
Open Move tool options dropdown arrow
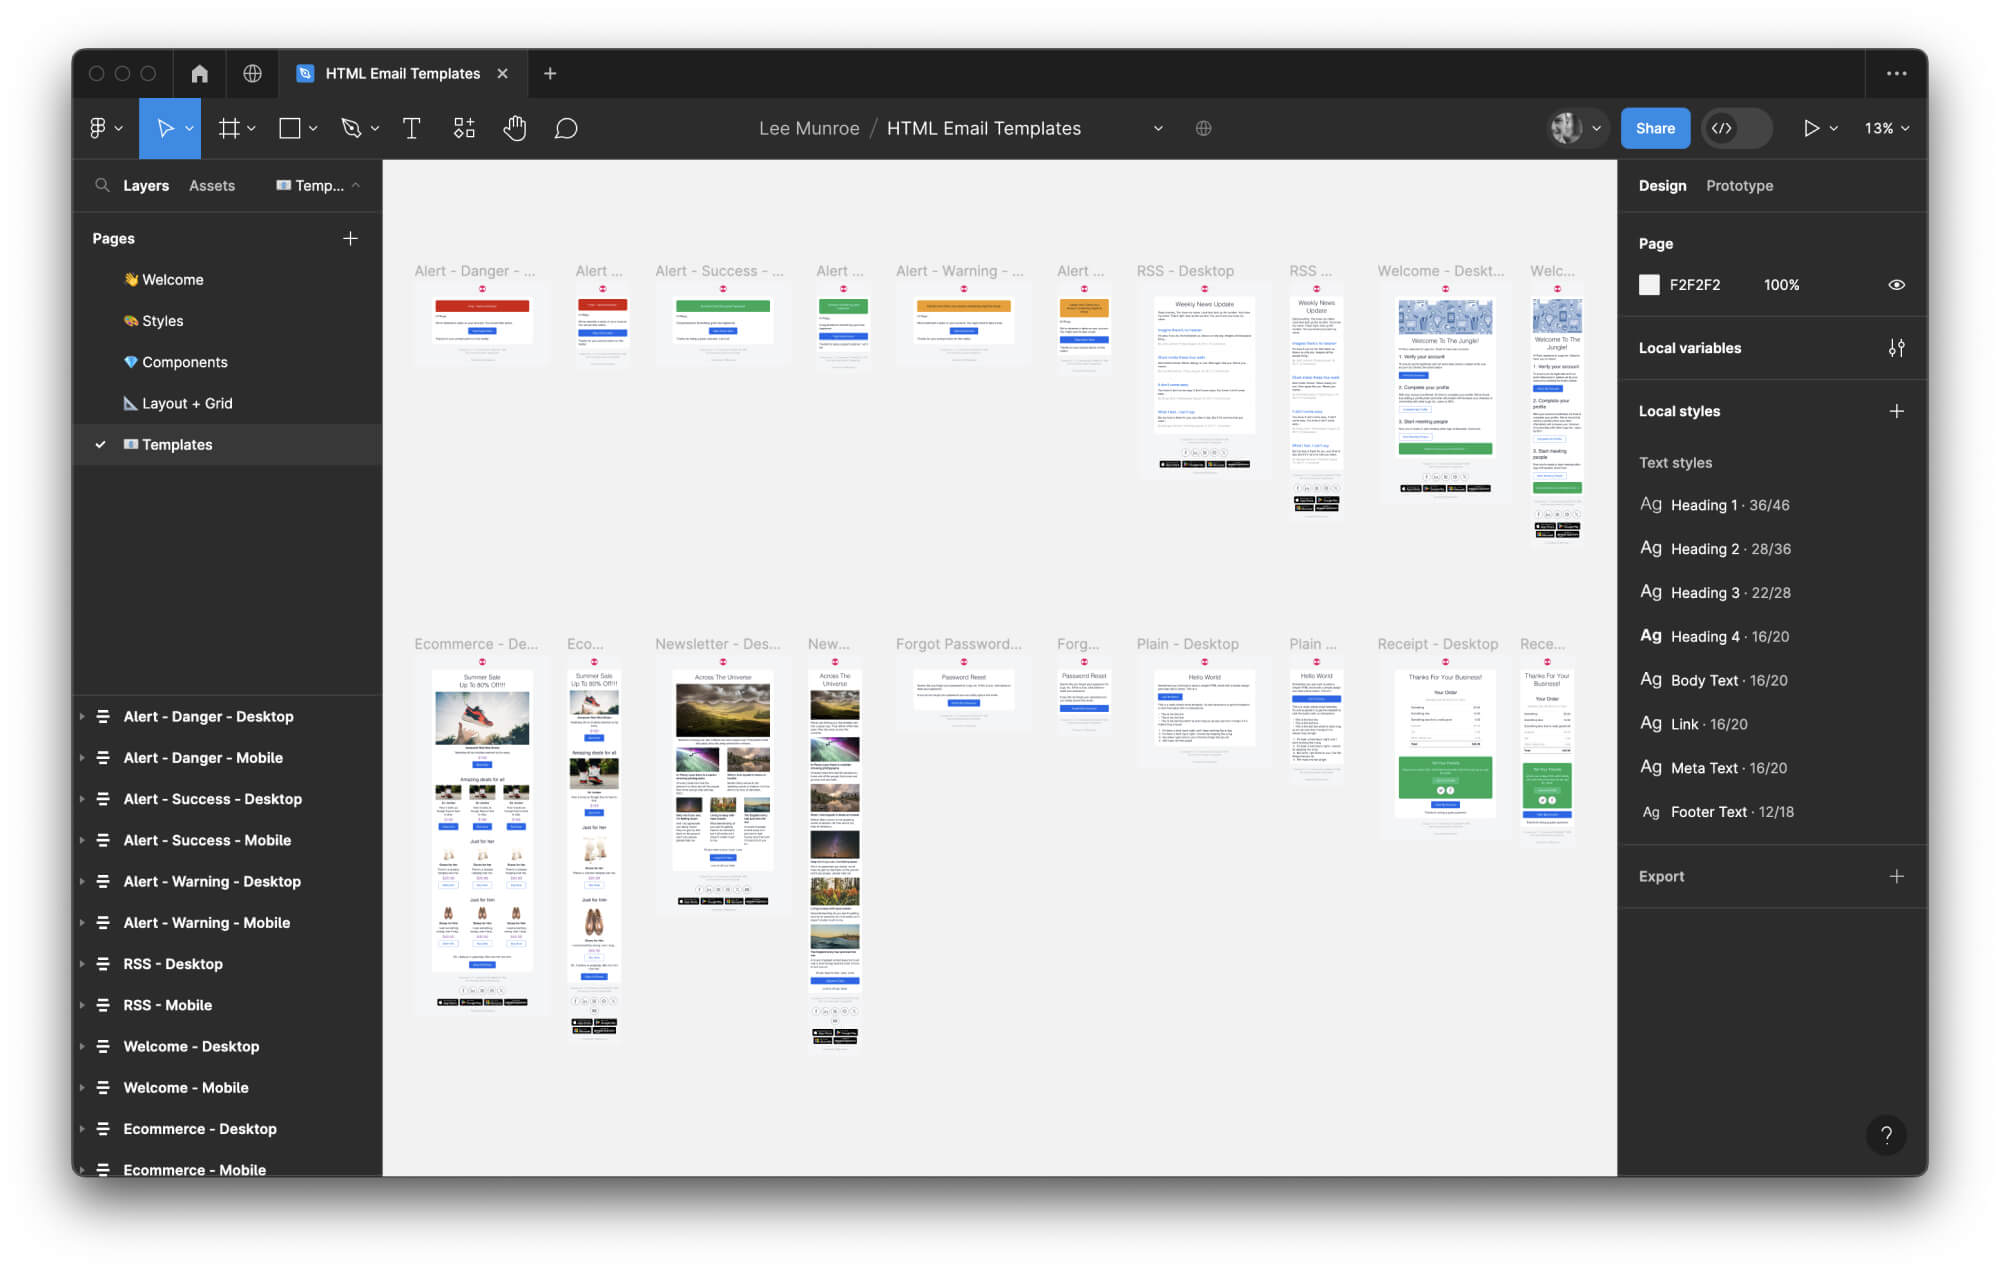coord(189,128)
